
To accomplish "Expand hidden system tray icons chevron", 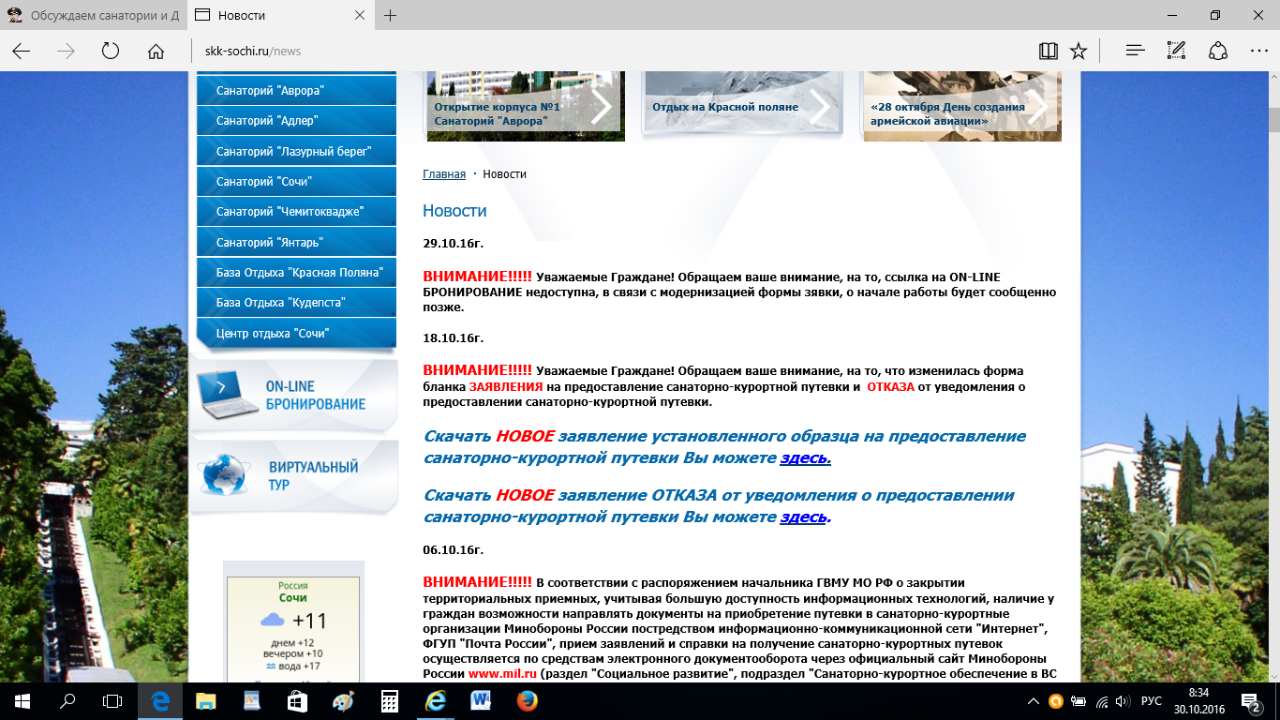I will tap(1032, 701).
